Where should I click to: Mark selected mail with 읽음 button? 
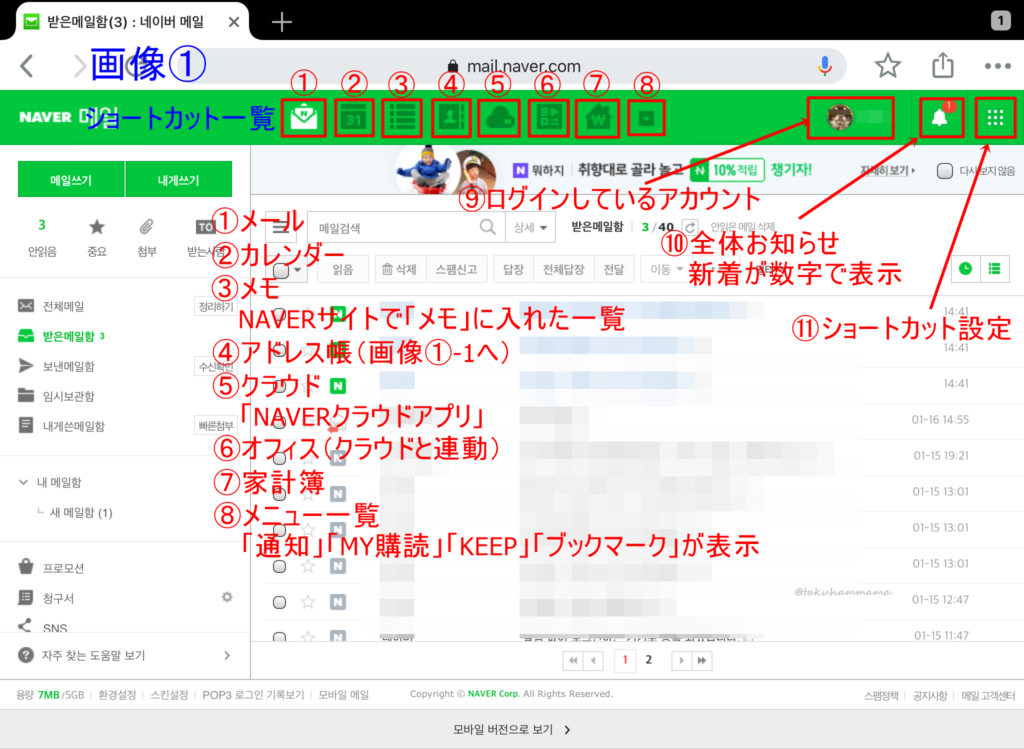coord(342,269)
